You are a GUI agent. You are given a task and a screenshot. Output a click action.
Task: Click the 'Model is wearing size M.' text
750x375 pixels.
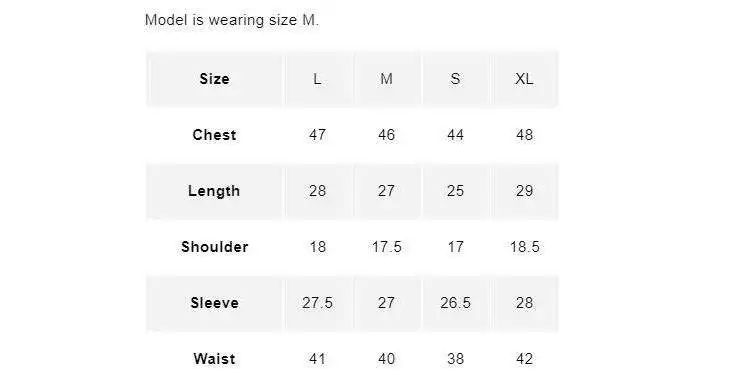coord(232,20)
